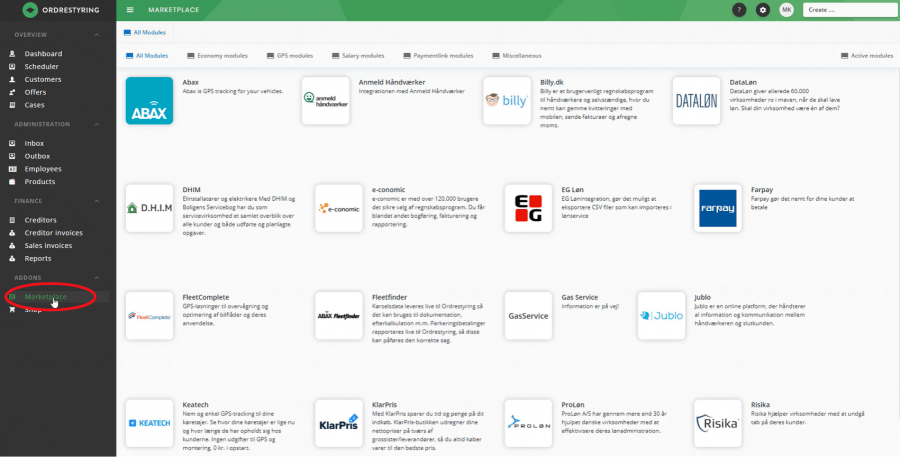Open Reports in the sidebar

click(38, 258)
